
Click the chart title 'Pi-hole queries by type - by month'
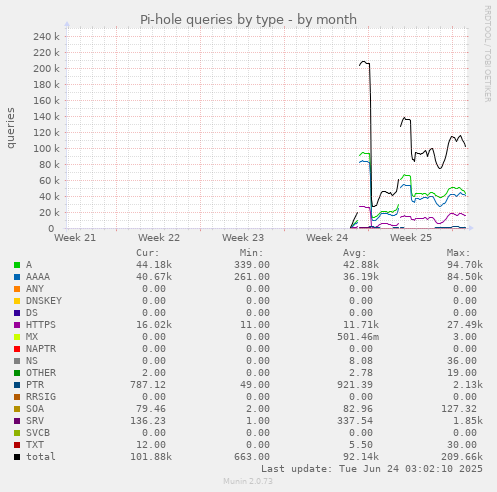click(248, 20)
